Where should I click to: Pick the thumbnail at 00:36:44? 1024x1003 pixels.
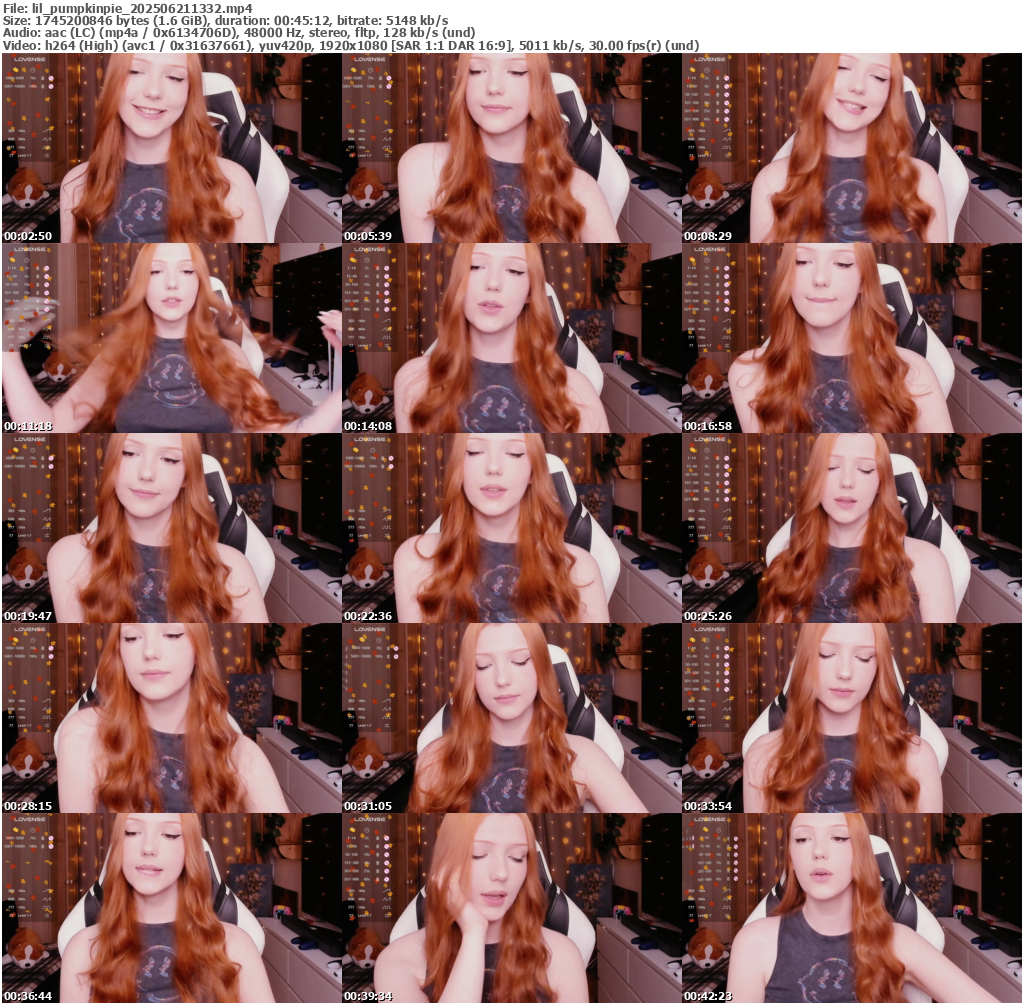click(171, 908)
